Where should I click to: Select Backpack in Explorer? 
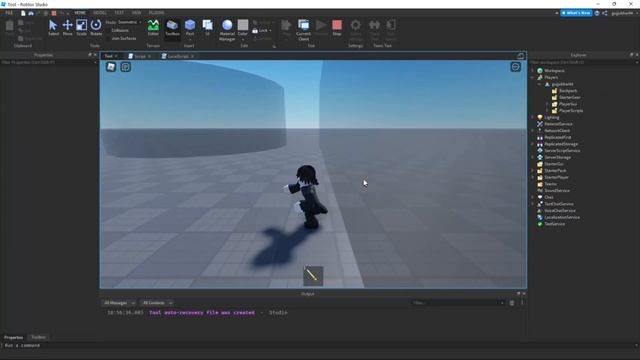point(568,91)
